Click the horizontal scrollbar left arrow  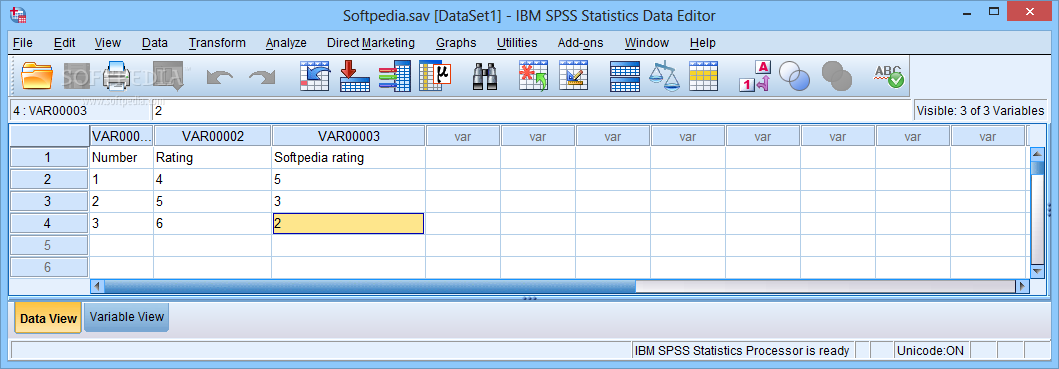click(x=97, y=287)
